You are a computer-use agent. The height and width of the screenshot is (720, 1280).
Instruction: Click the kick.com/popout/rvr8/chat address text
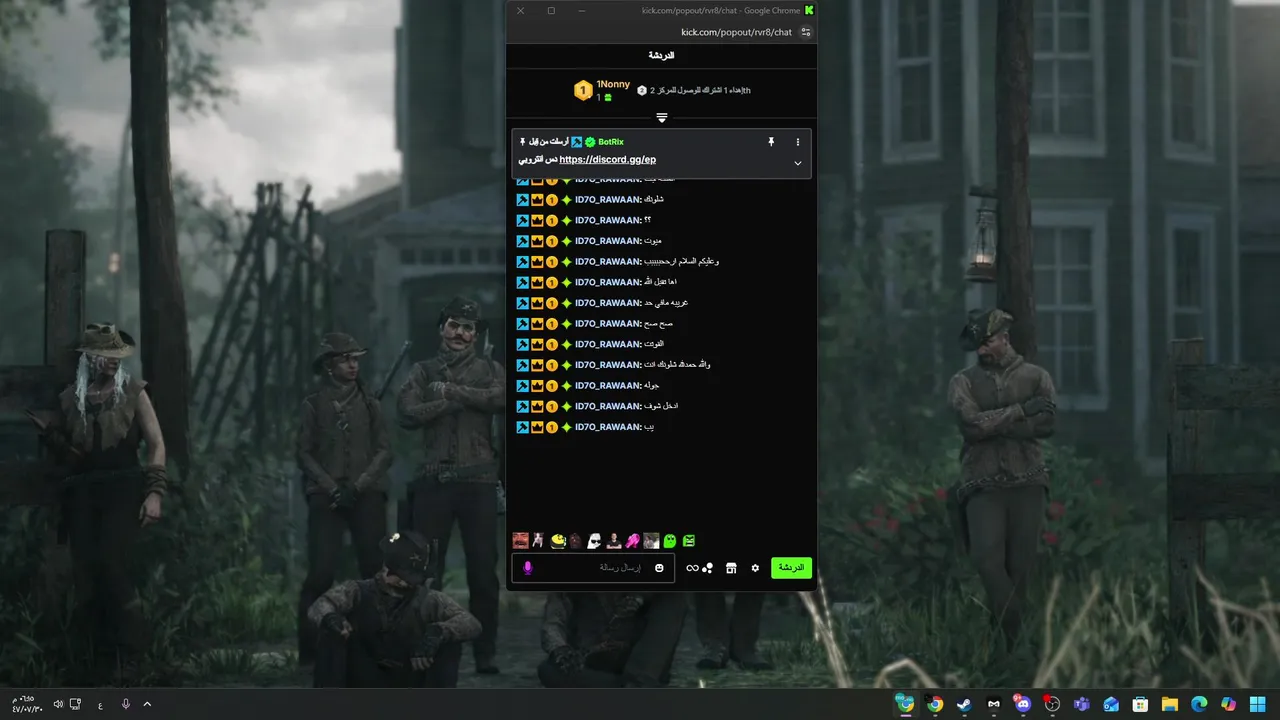pyautogui.click(x=736, y=32)
